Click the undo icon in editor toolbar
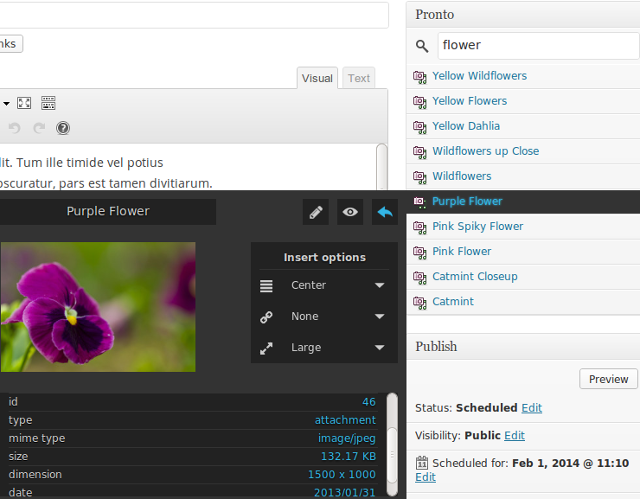Screen dimensions: 640x499 tap(14, 128)
